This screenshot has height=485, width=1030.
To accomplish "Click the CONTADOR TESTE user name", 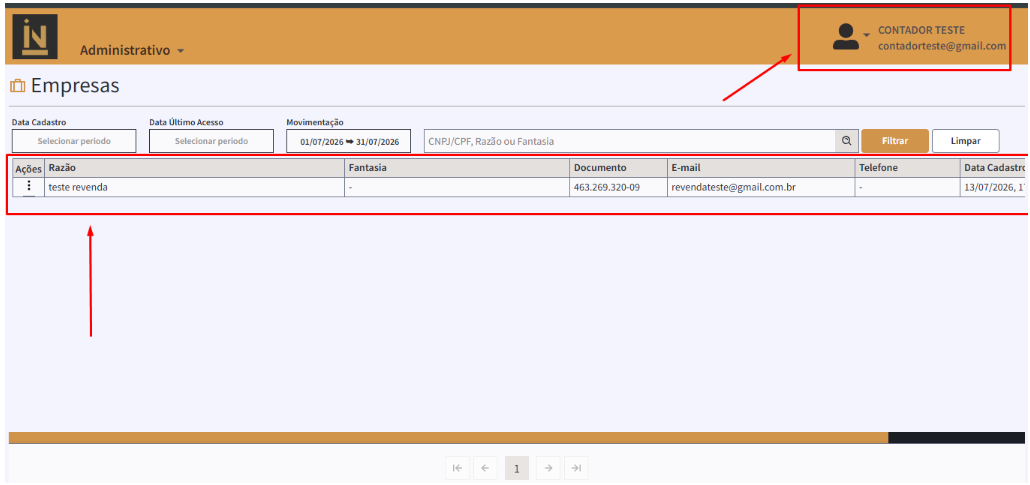I will [x=922, y=30].
